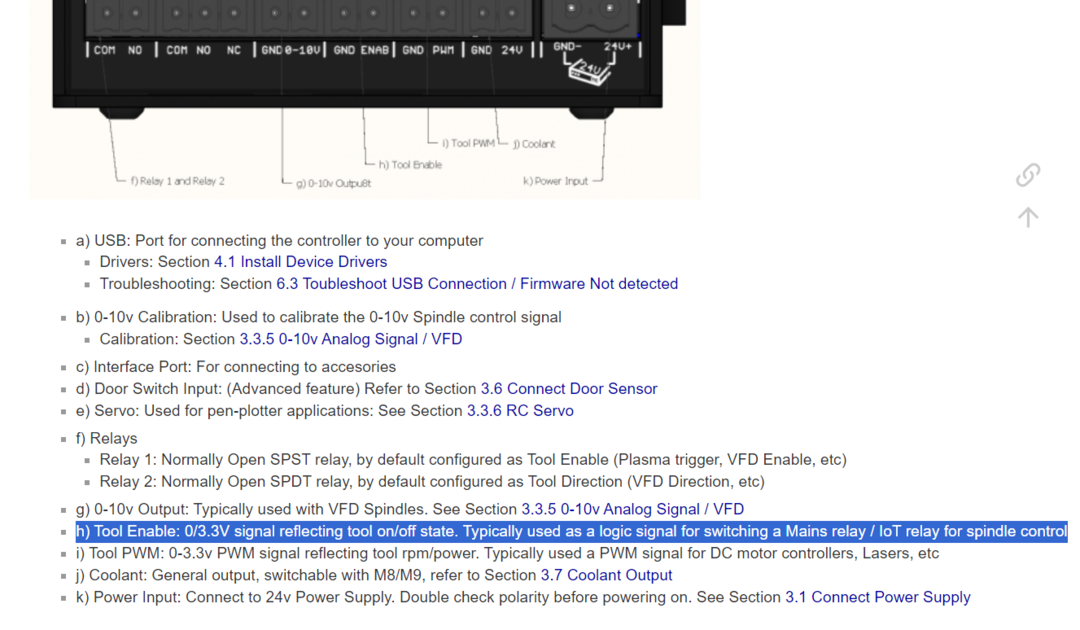Click the GND ENAB terminal label on the board

[x=361, y=50]
